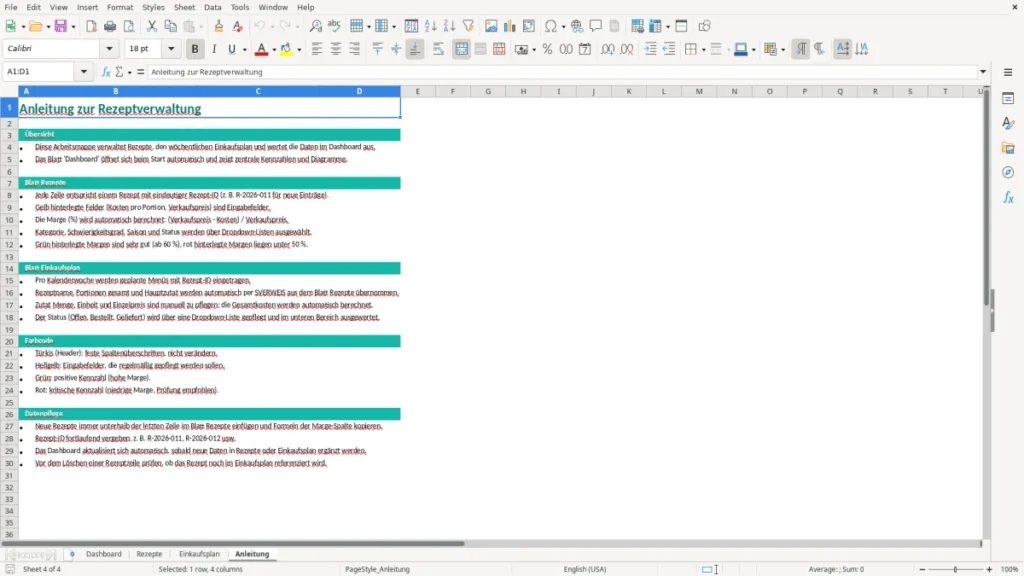
Task: Open Font Color dropdown arrow
Action: click(274, 50)
